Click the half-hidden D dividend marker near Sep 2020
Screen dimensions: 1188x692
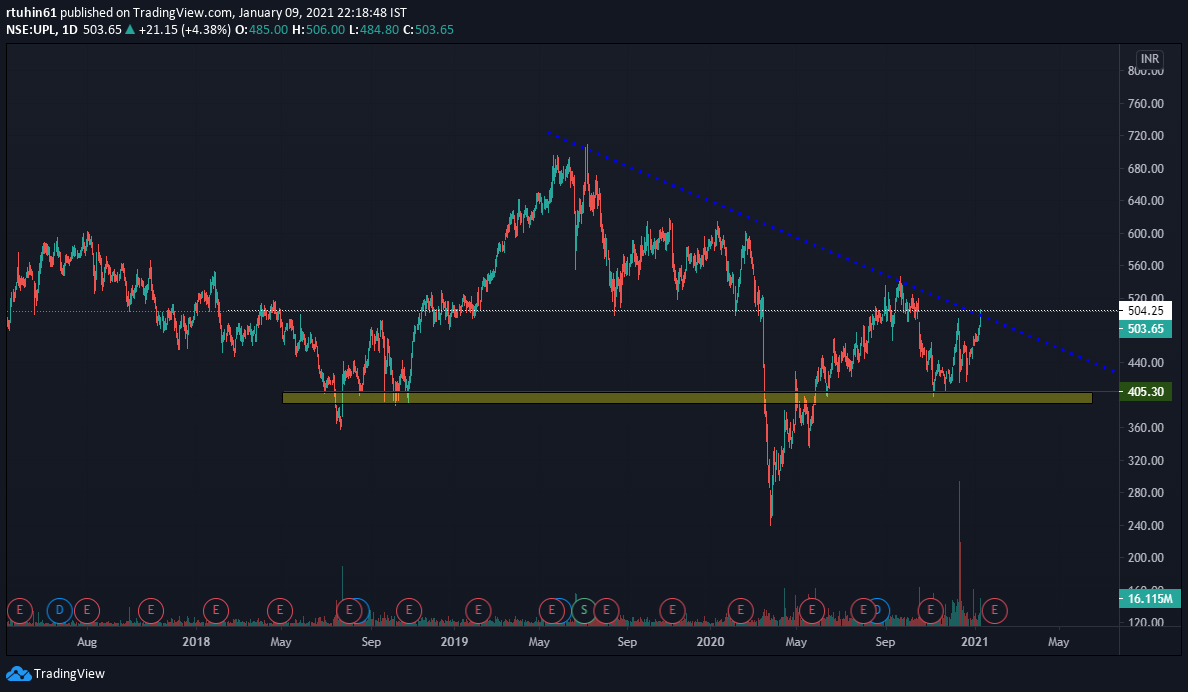880,610
